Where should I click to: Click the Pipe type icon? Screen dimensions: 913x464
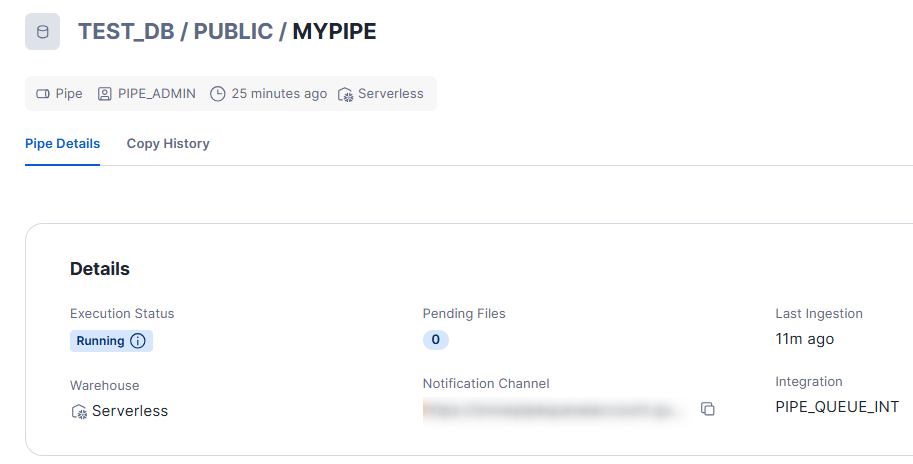click(43, 94)
